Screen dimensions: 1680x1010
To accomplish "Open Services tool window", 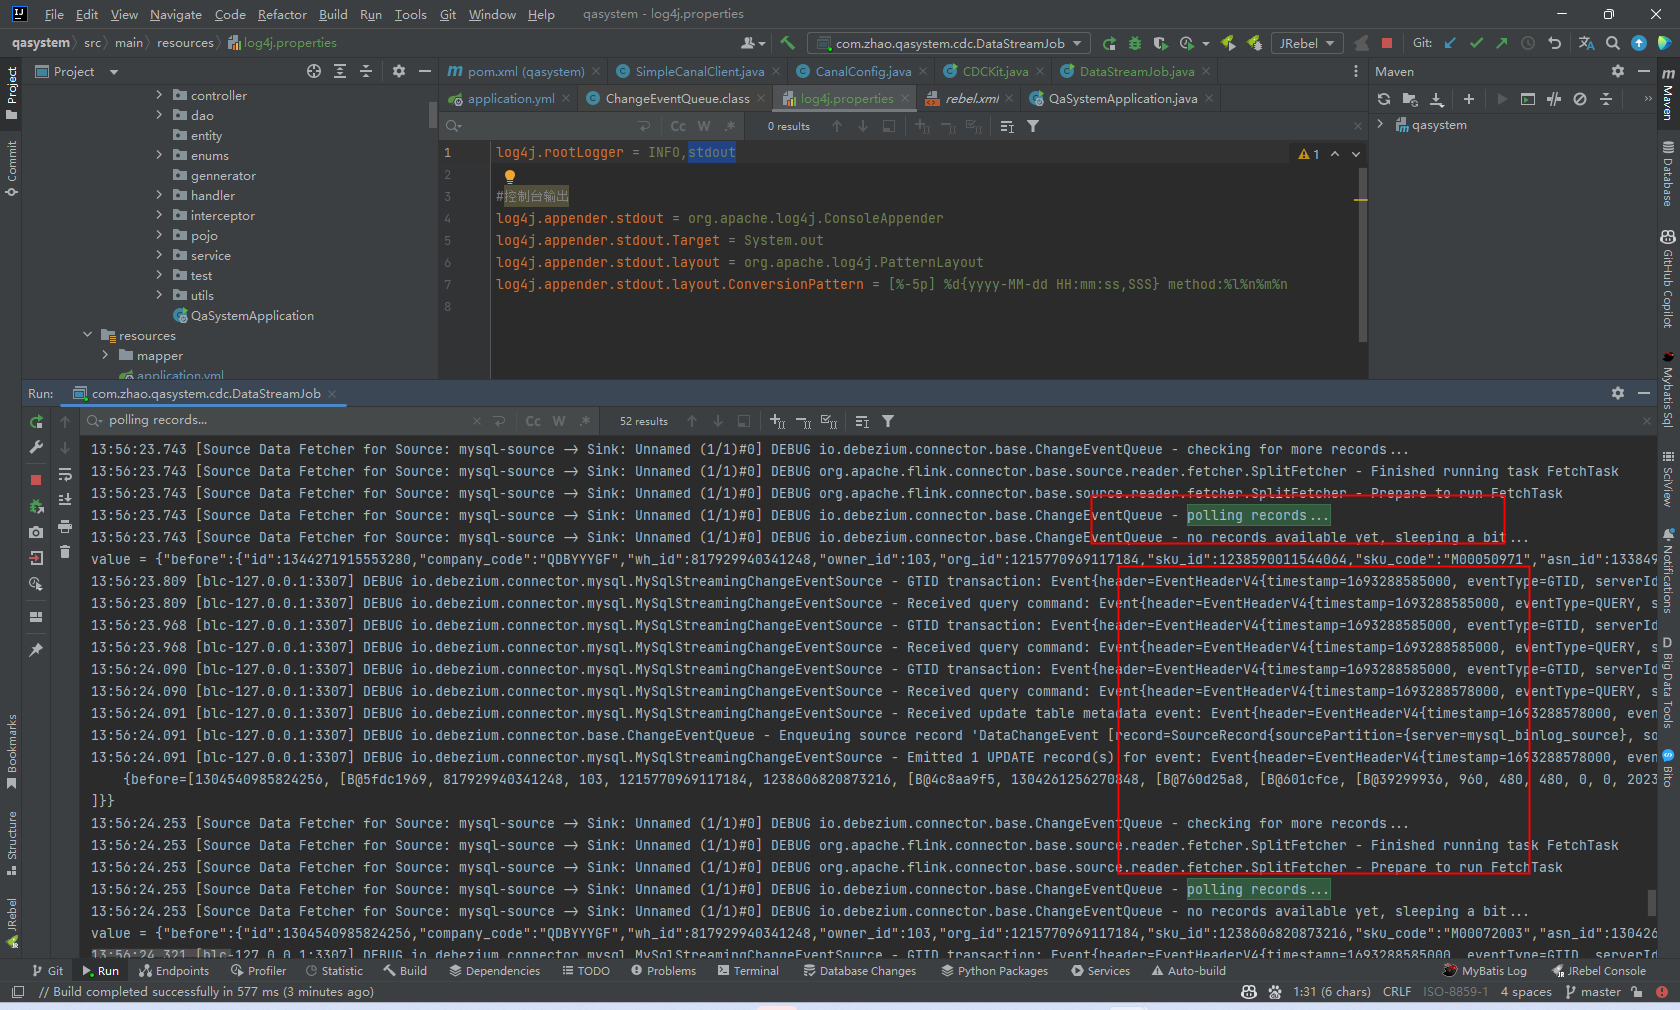I will click(x=1100, y=970).
